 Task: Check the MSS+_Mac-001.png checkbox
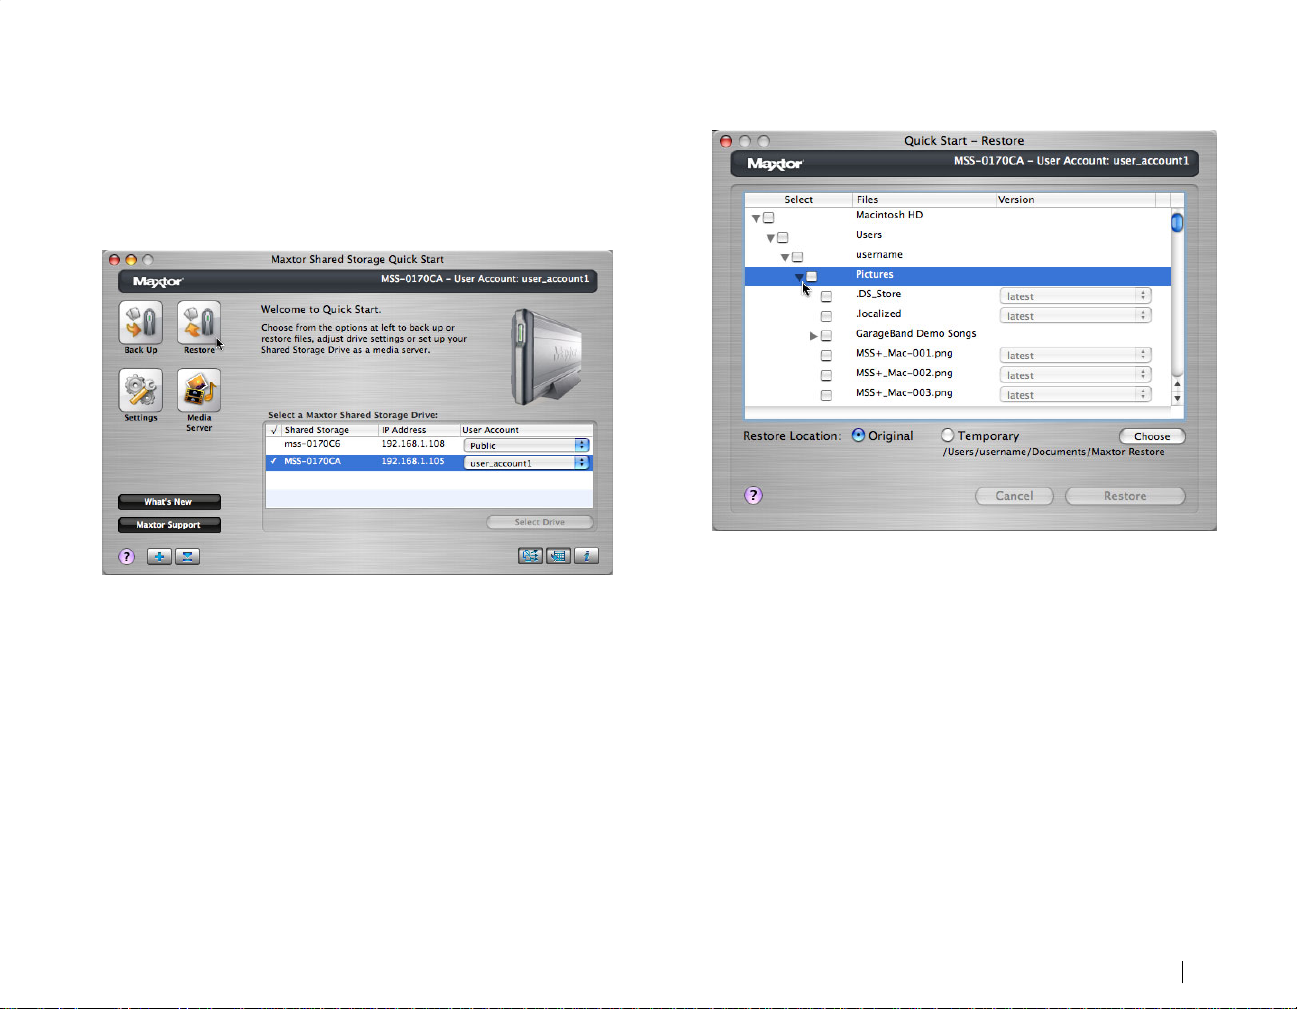click(x=826, y=355)
